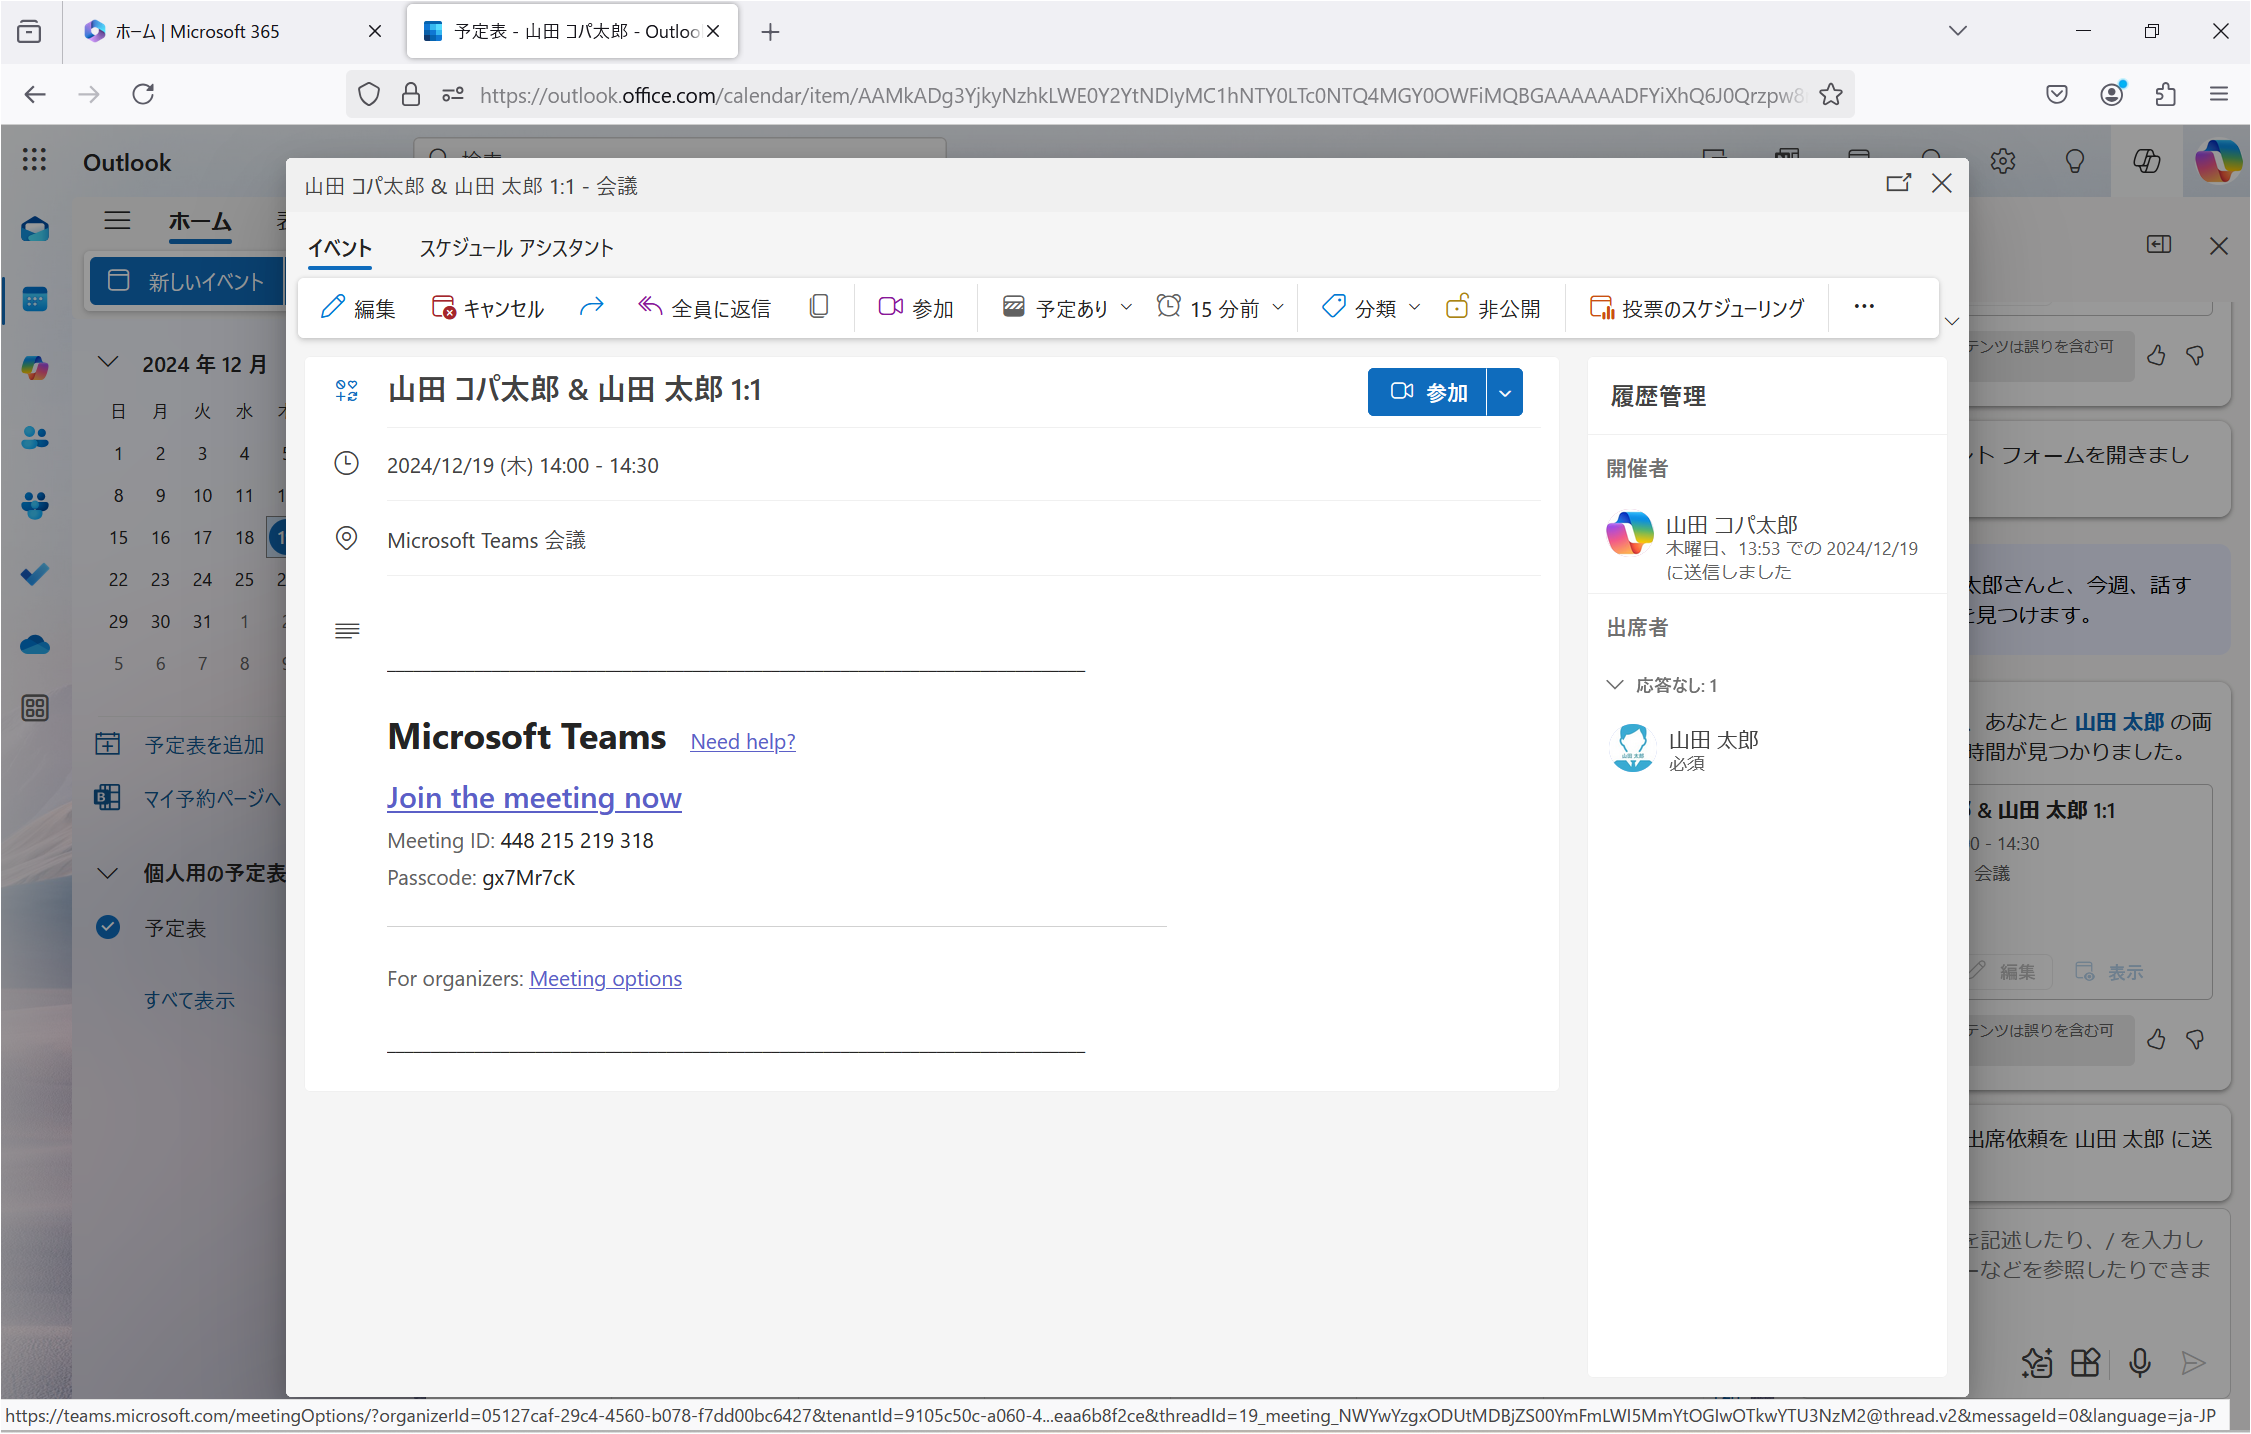Image resolution: width=2251 pixels, height=1434 pixels.
Task: Open tips lightbulb icon in header
Action: coord(2075,161)
